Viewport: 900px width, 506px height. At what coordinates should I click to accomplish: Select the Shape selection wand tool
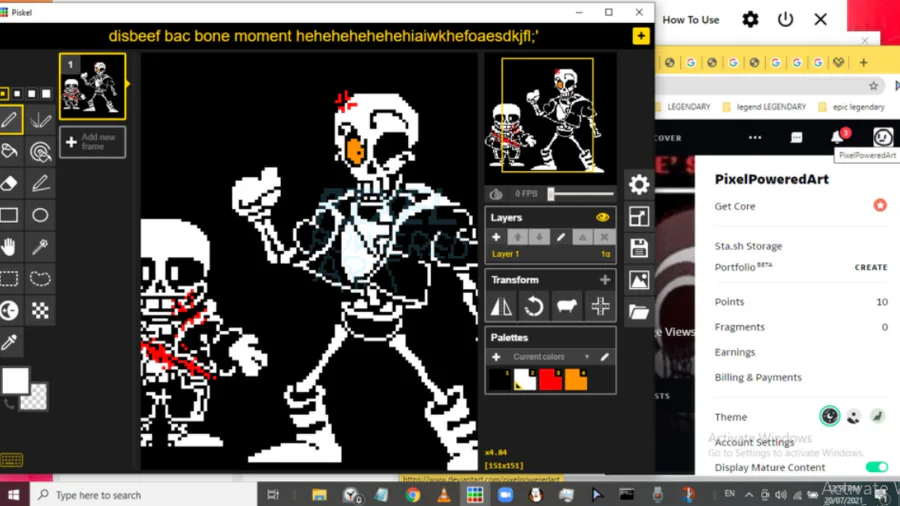point(40,247)
